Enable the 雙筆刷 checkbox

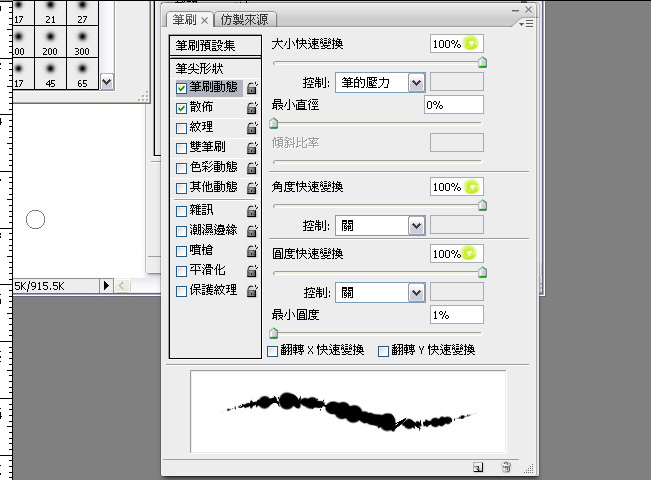pyautogui.click(x=181, y=148)
